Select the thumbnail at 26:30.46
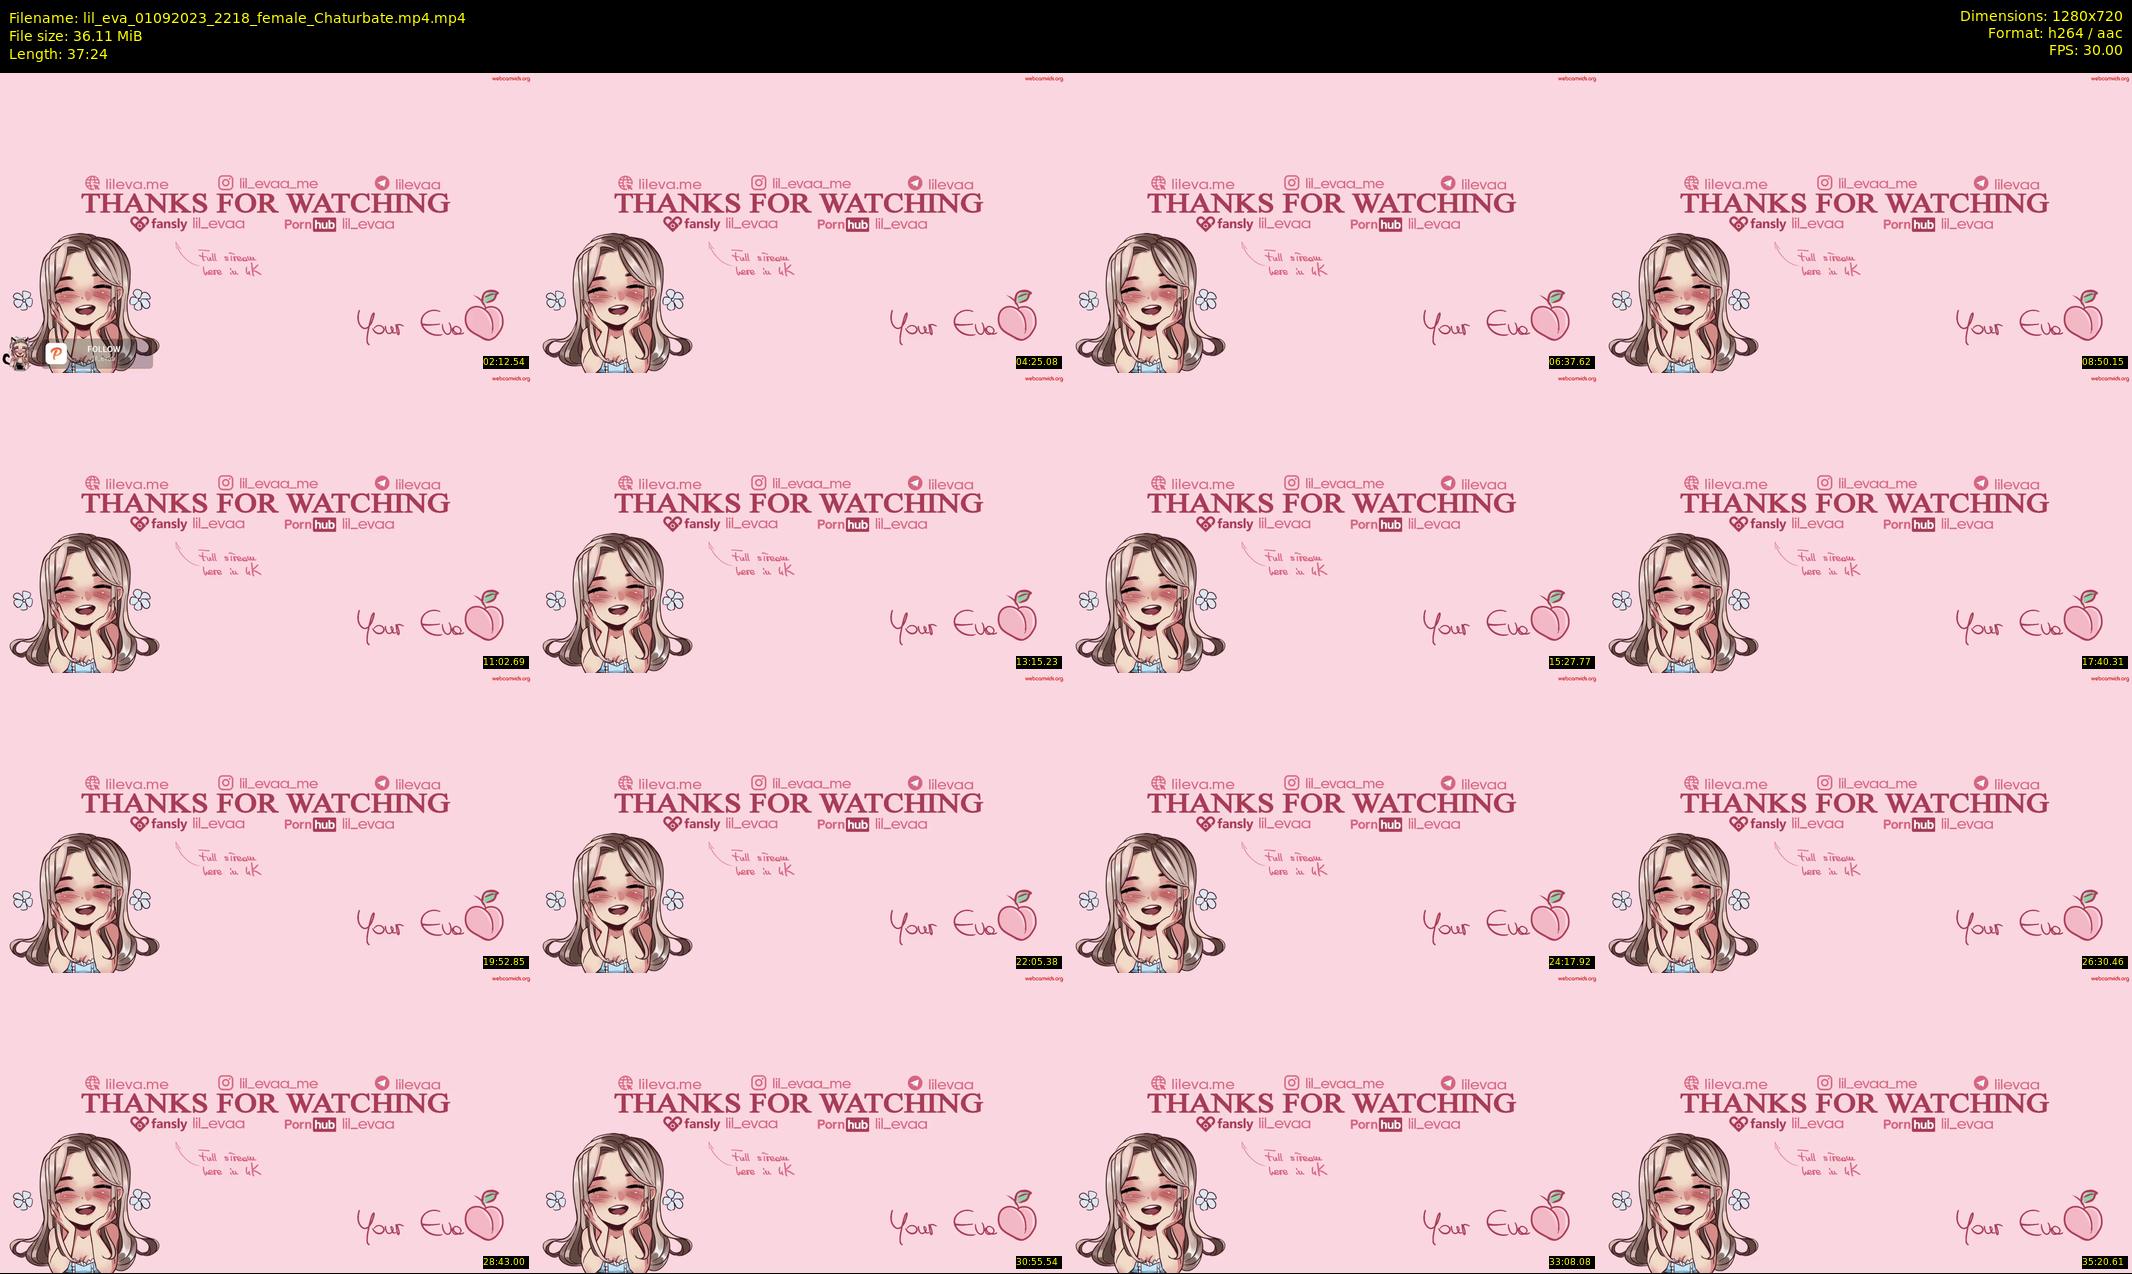 point(1865,822)
